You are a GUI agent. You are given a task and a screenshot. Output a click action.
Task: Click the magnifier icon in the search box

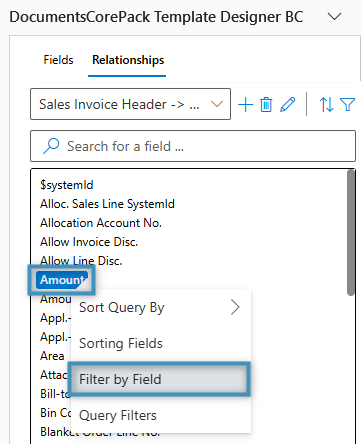point(51,146)
